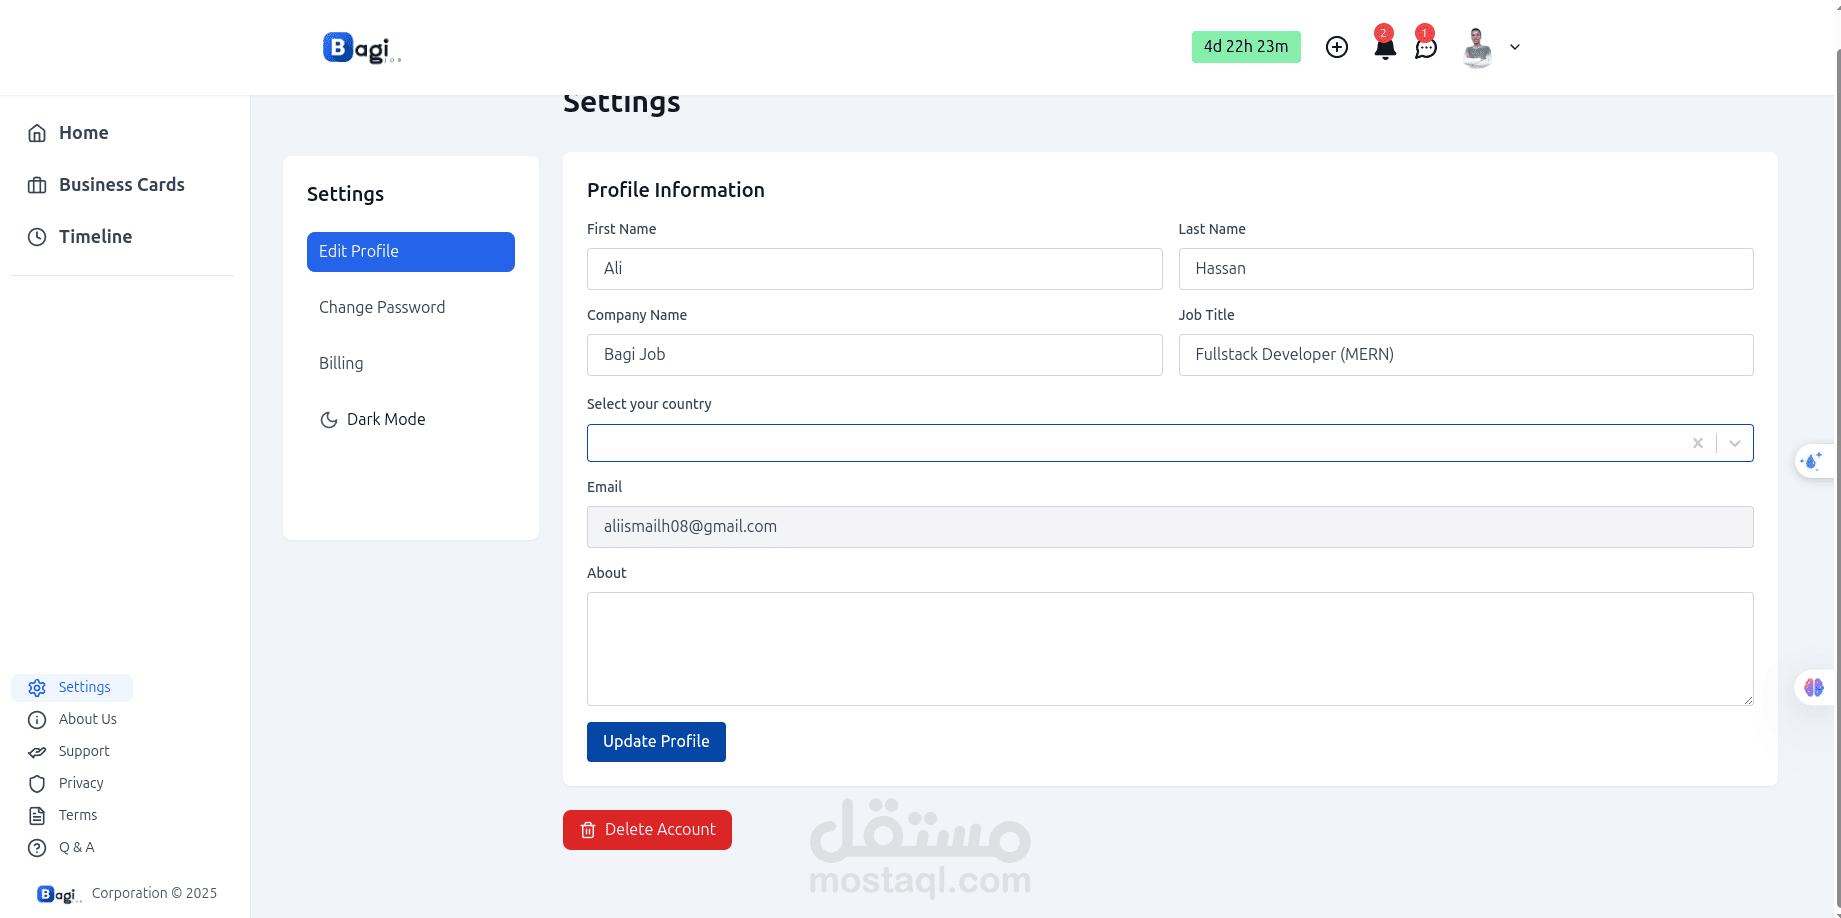
Task: Click the user avatar photo
Action: point(1477,47)
